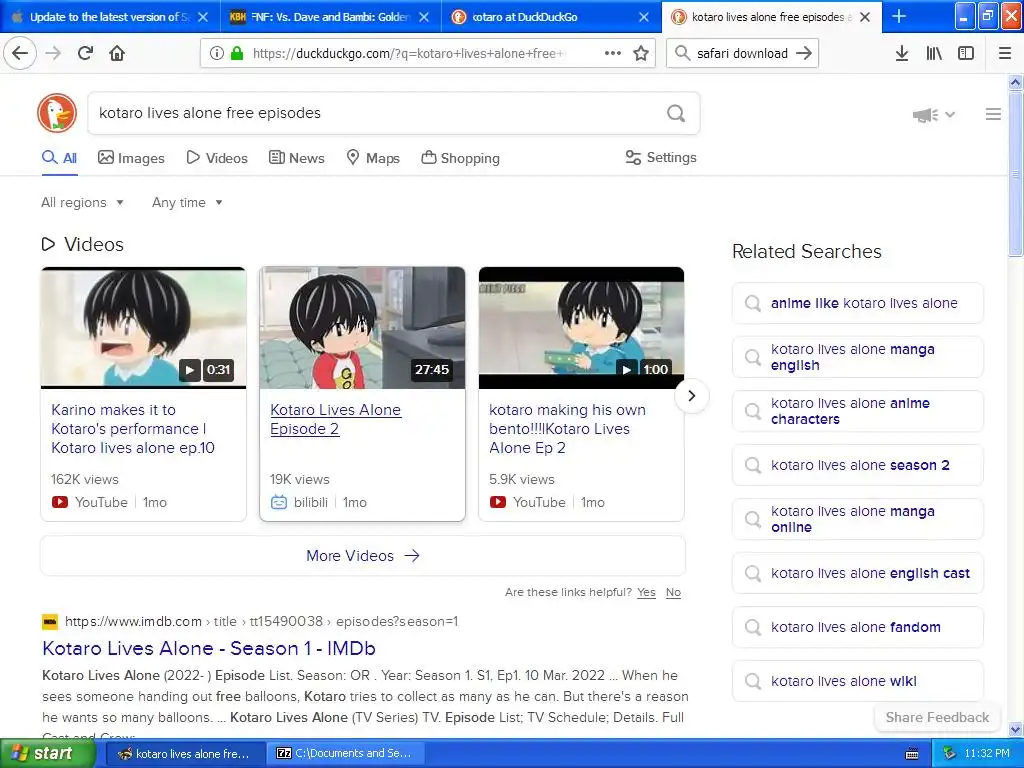Play the 1:00 bento video thumbnail
Screen dimensions: 1024x768
coord(581,328)
